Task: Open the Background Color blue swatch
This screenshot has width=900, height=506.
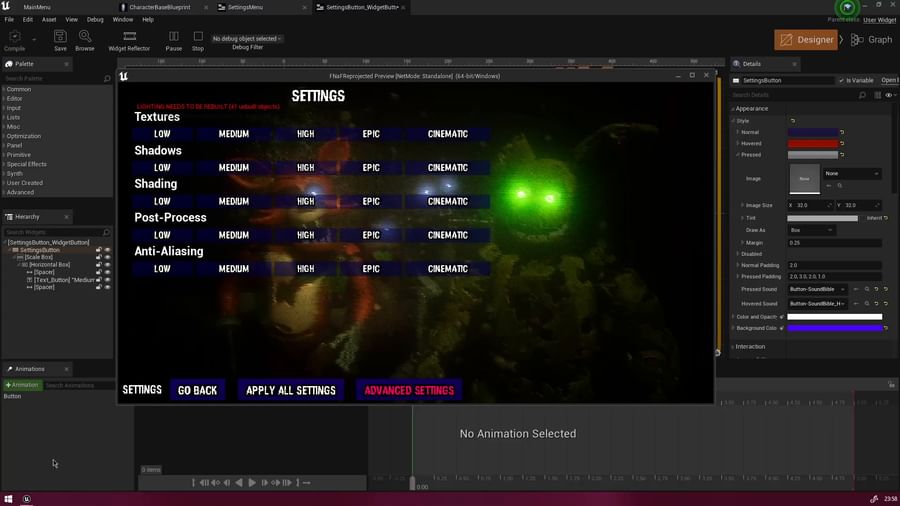Action: tap(835, 328)
